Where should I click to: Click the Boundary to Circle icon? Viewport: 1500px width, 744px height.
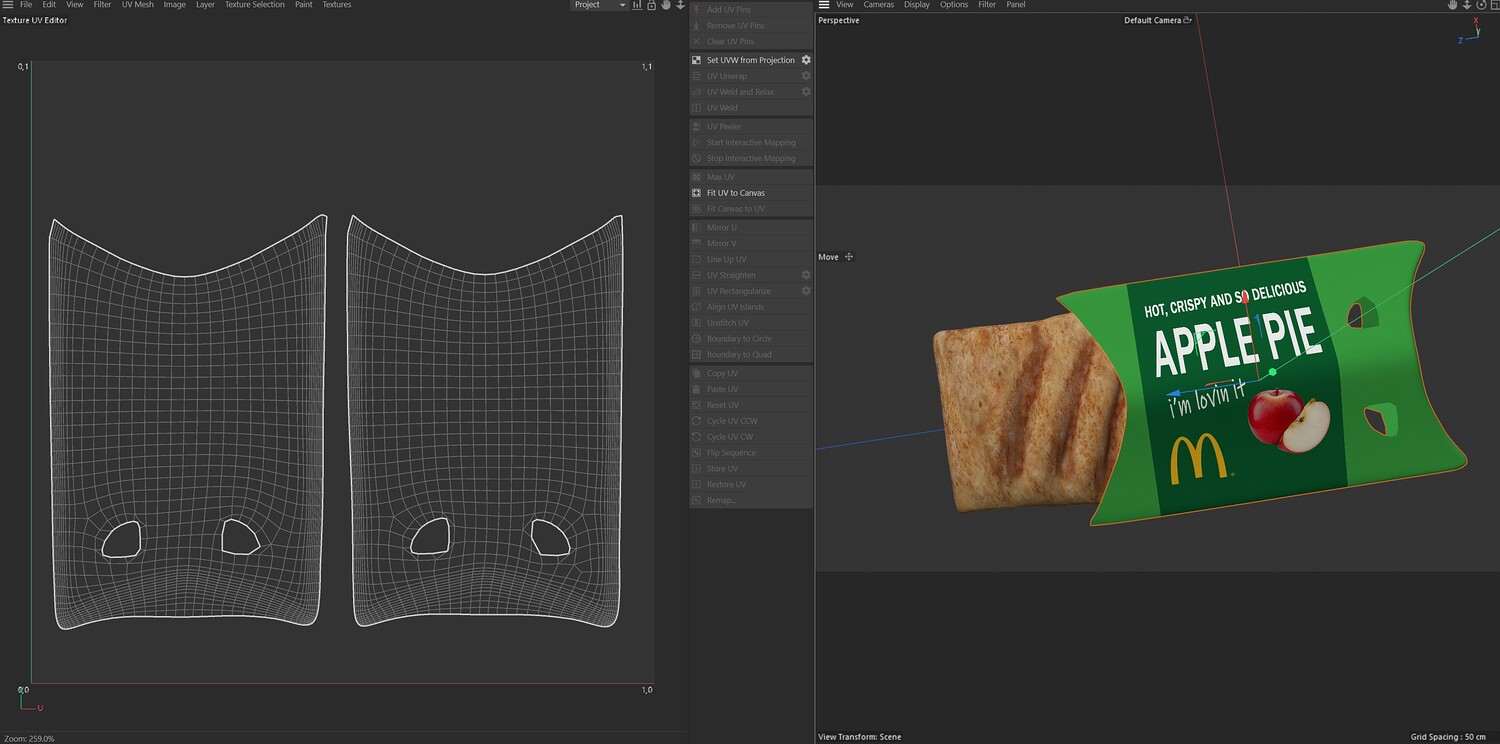pos(697,339)
